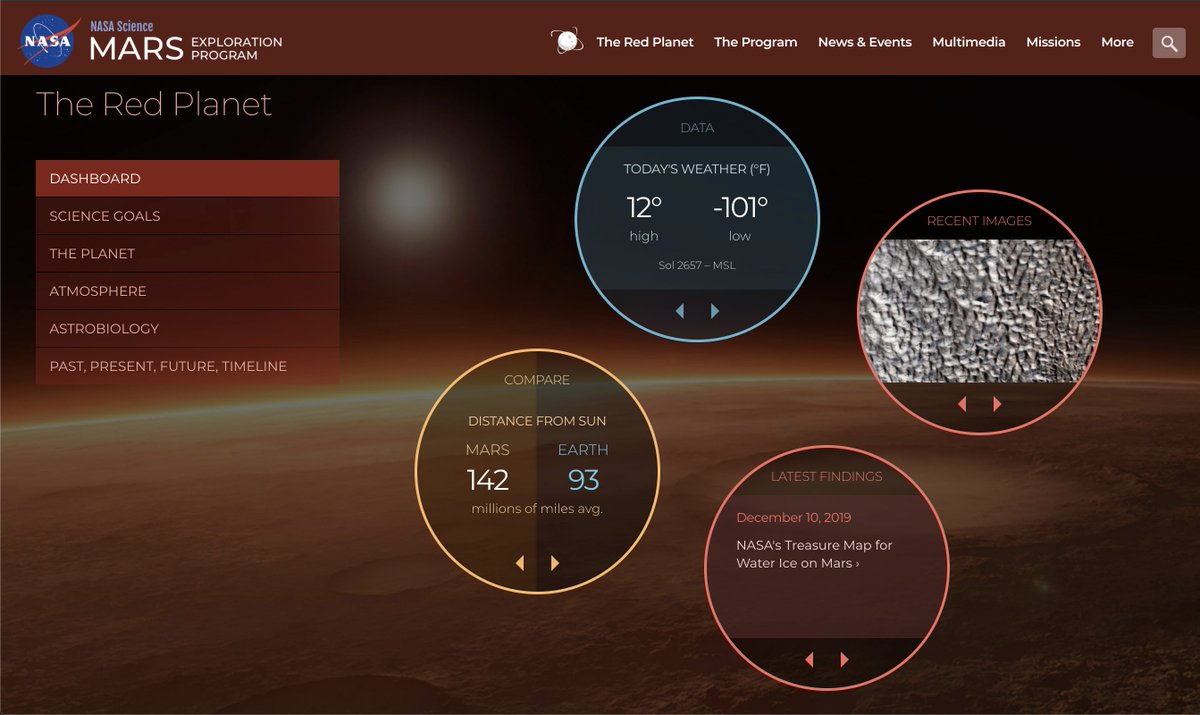The height and width of the screenshot is (715, 1200).
Task: Click the NASA meatball logo
Action: click(47, 41)
